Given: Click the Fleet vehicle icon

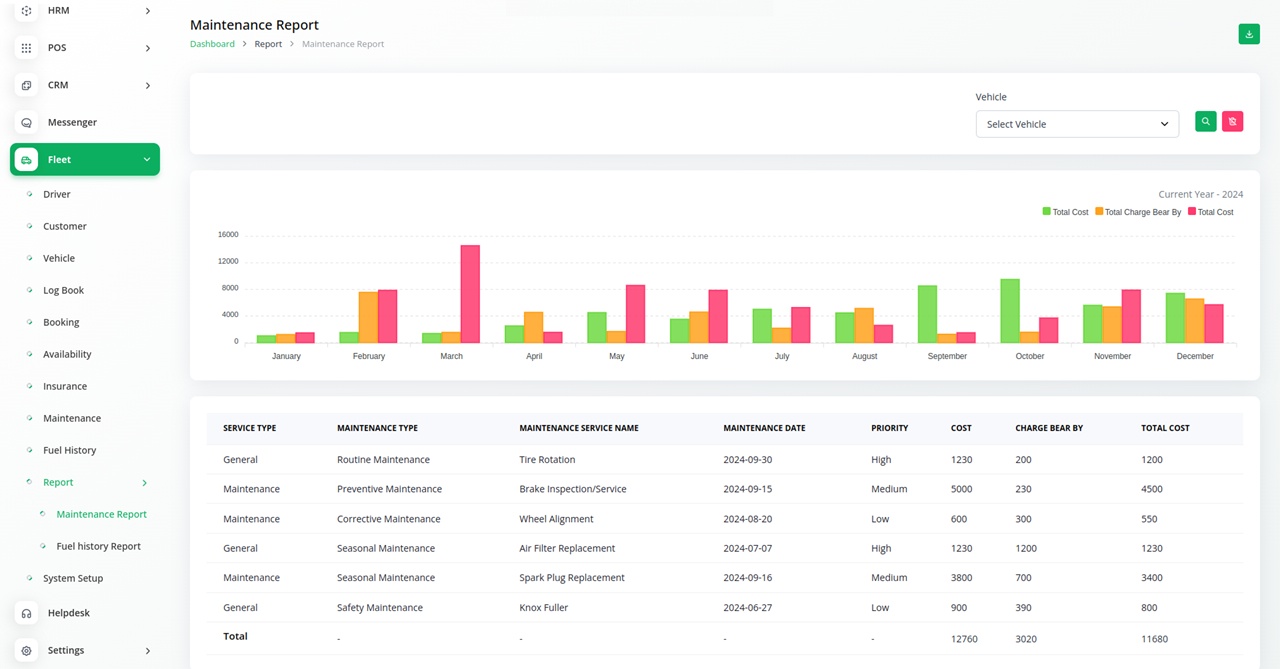Looking at the screenshot, I should point(26,160).
